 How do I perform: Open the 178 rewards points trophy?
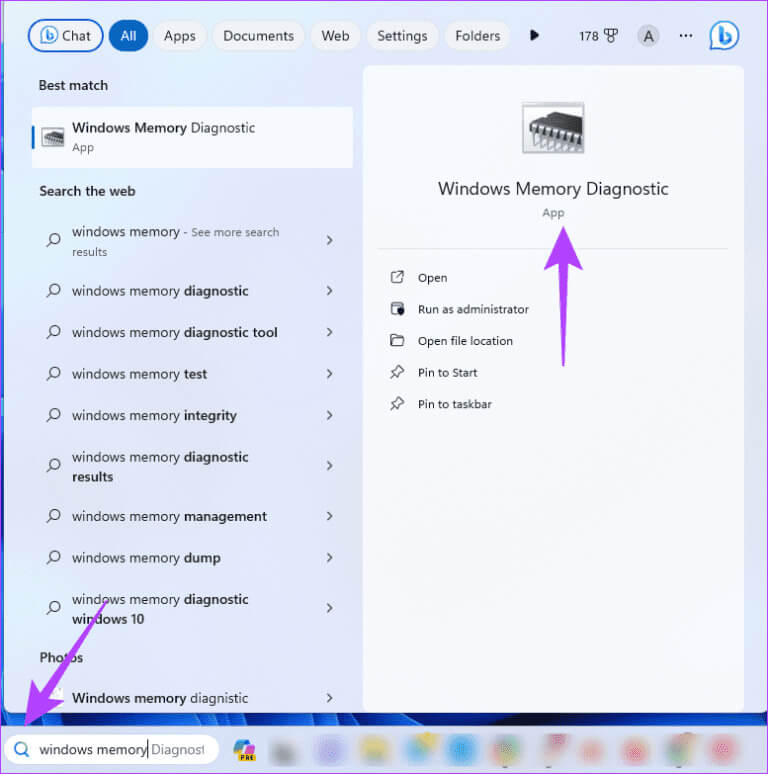point(598,36)
